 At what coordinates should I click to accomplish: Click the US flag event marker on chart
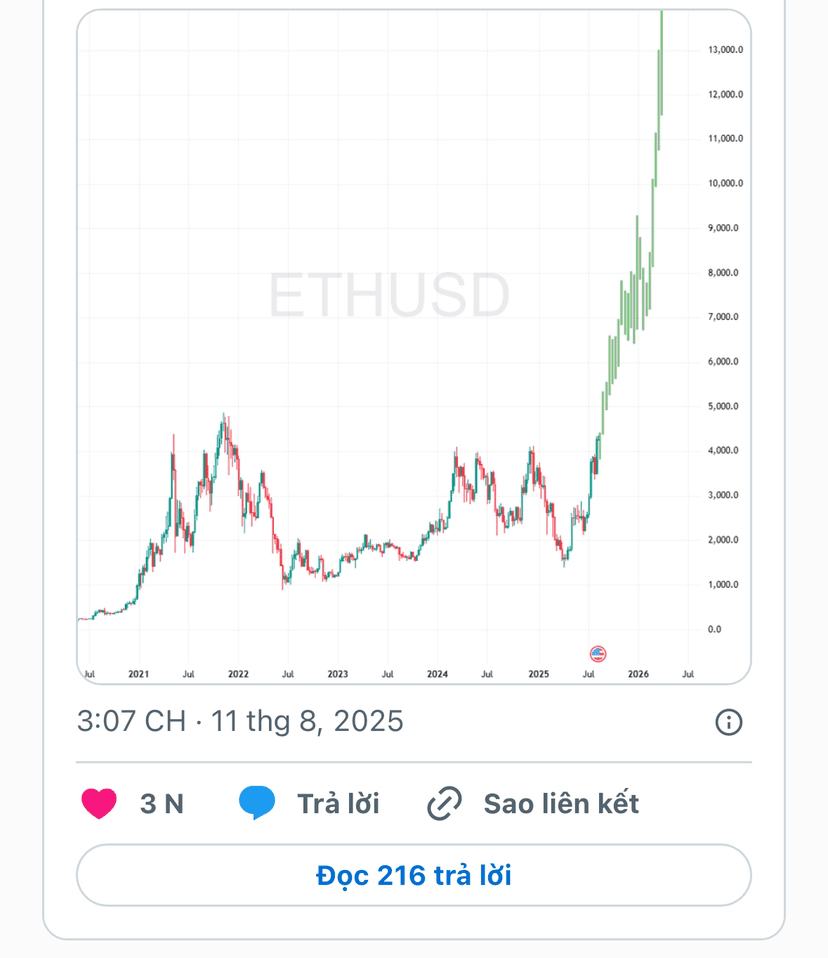point(598,654)
